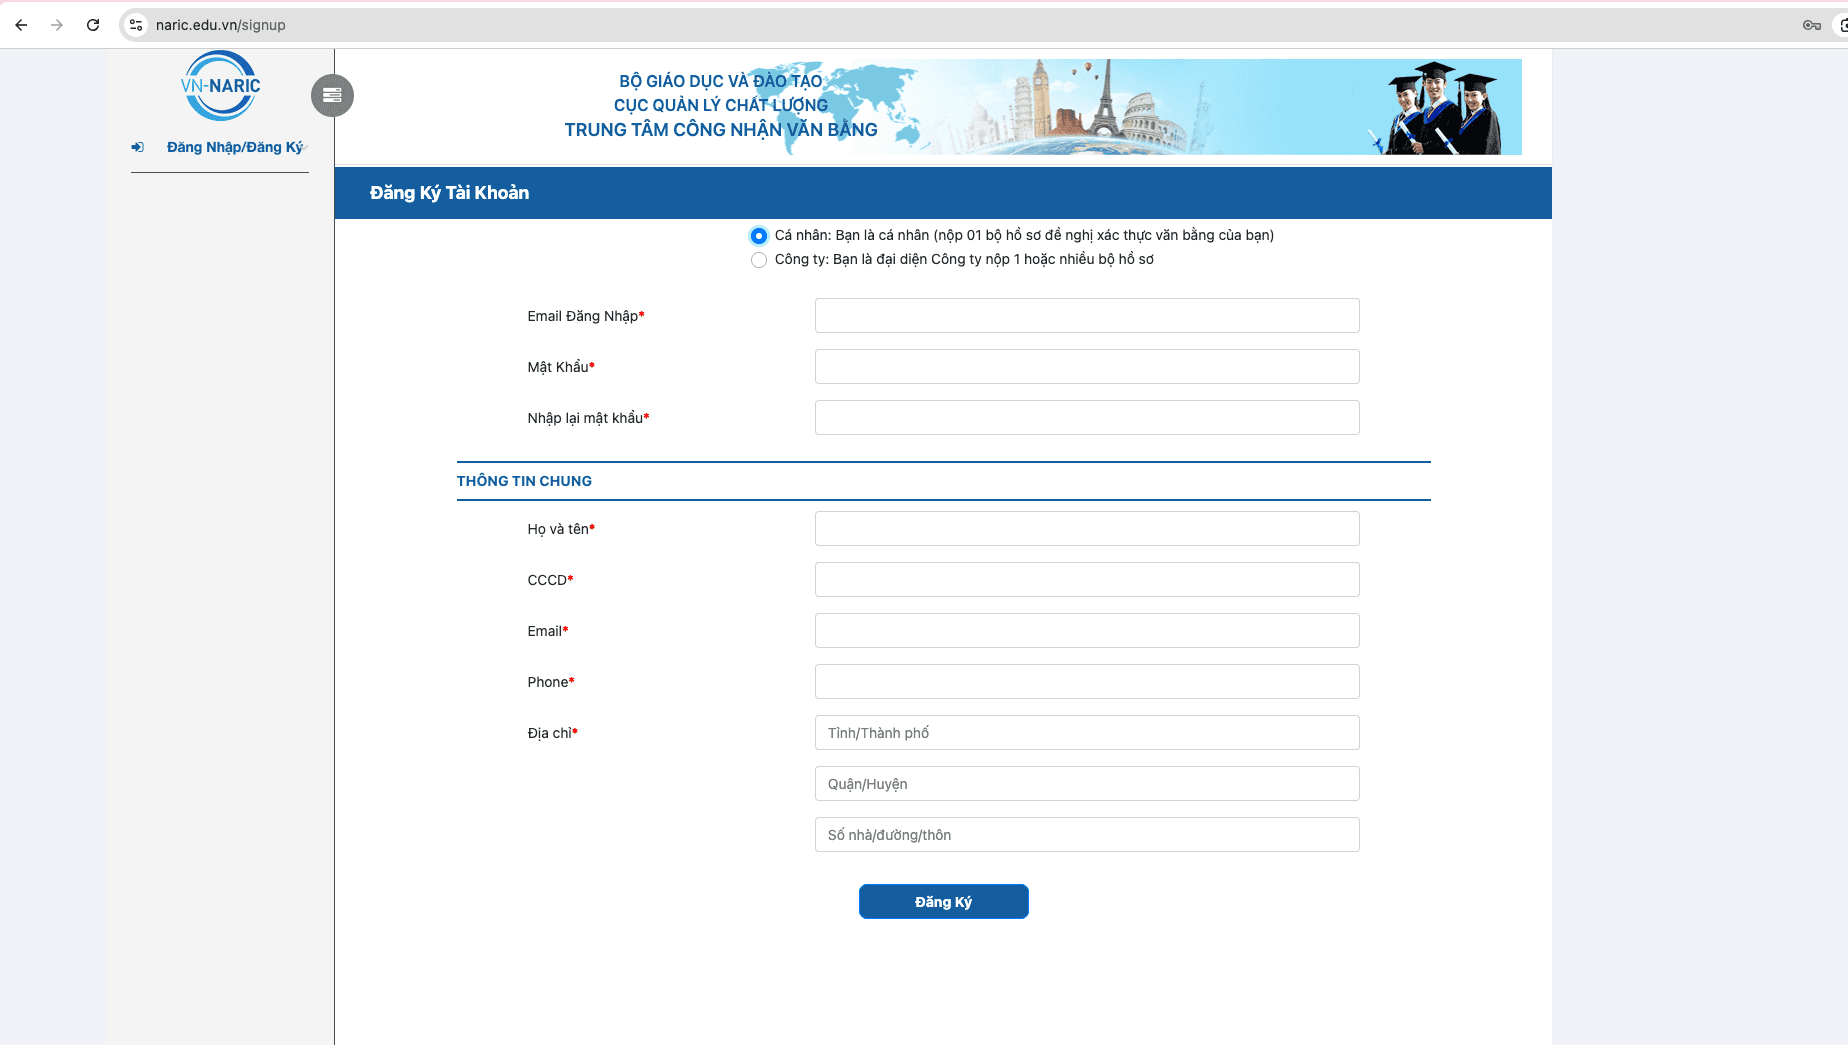The image size is (1848, 1045).
Task: Open the Đăng Nhập/Đăng Ký link
Action: pyautogui.click(x=235, y=146)
